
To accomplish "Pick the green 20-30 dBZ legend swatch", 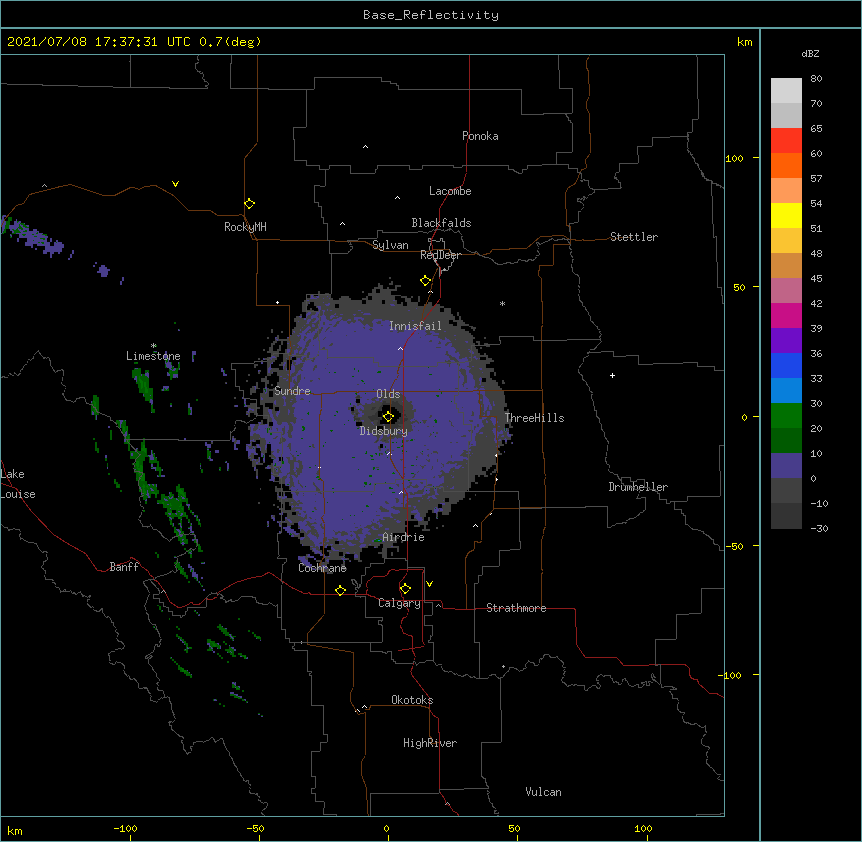I will tap(786, 416).
